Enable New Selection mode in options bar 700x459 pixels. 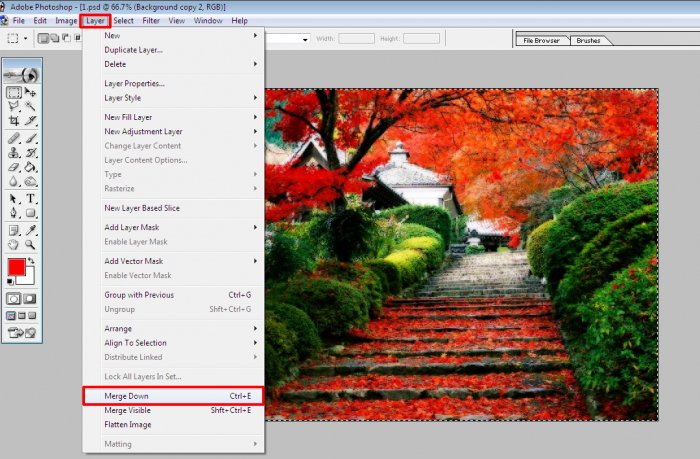coord(43,38)
